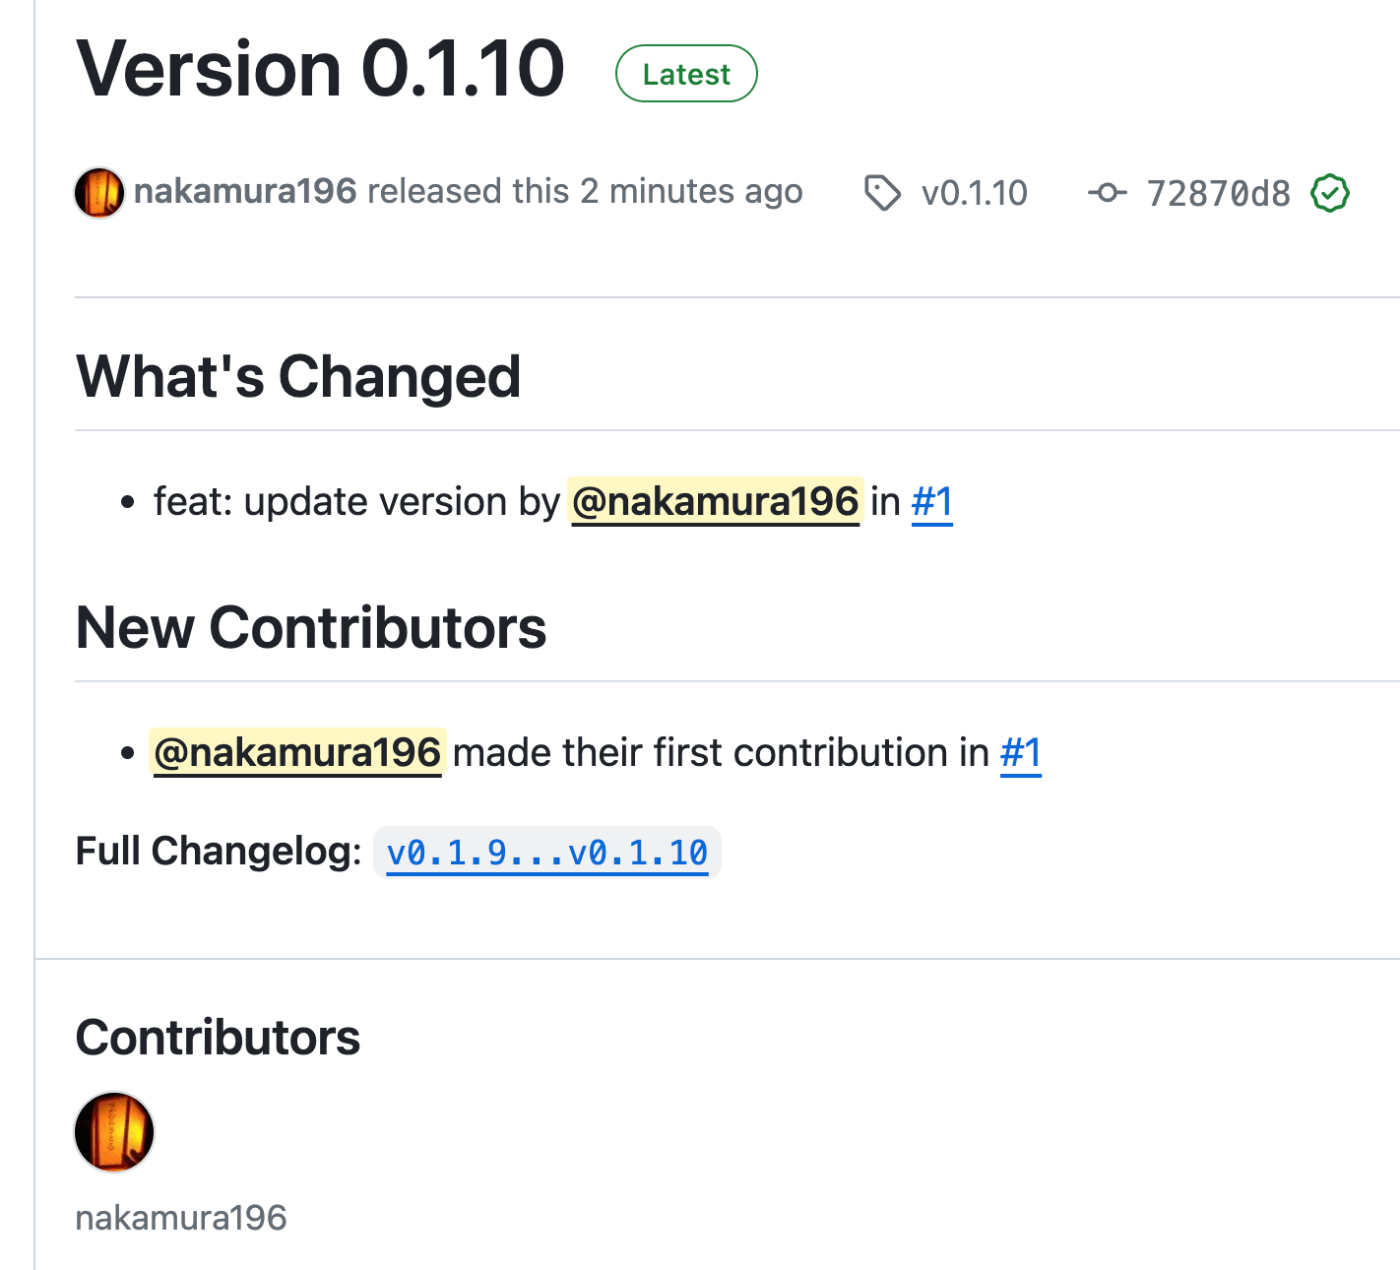This screenshot has height=1270, width=1400.
Task: Click the large contributor avatar under Contributors
Action: tap(115, 1131)
